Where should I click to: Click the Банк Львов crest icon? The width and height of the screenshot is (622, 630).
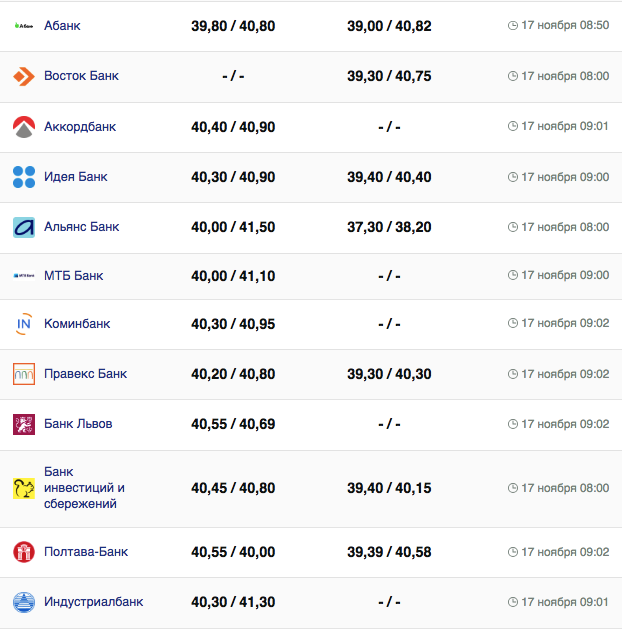24,424
